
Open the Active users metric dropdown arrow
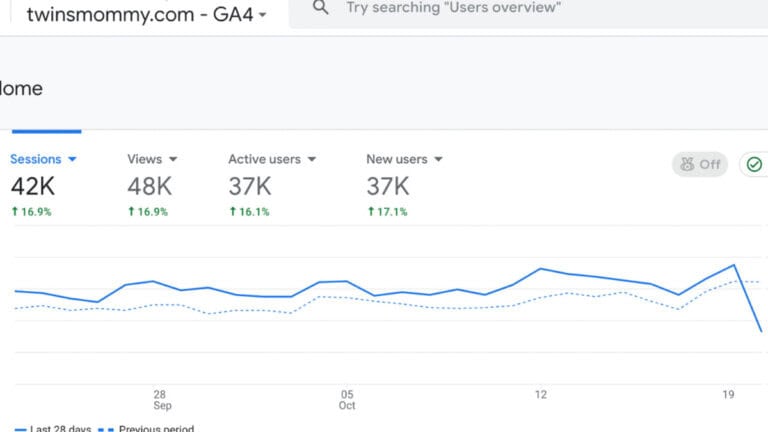point(311,159)
